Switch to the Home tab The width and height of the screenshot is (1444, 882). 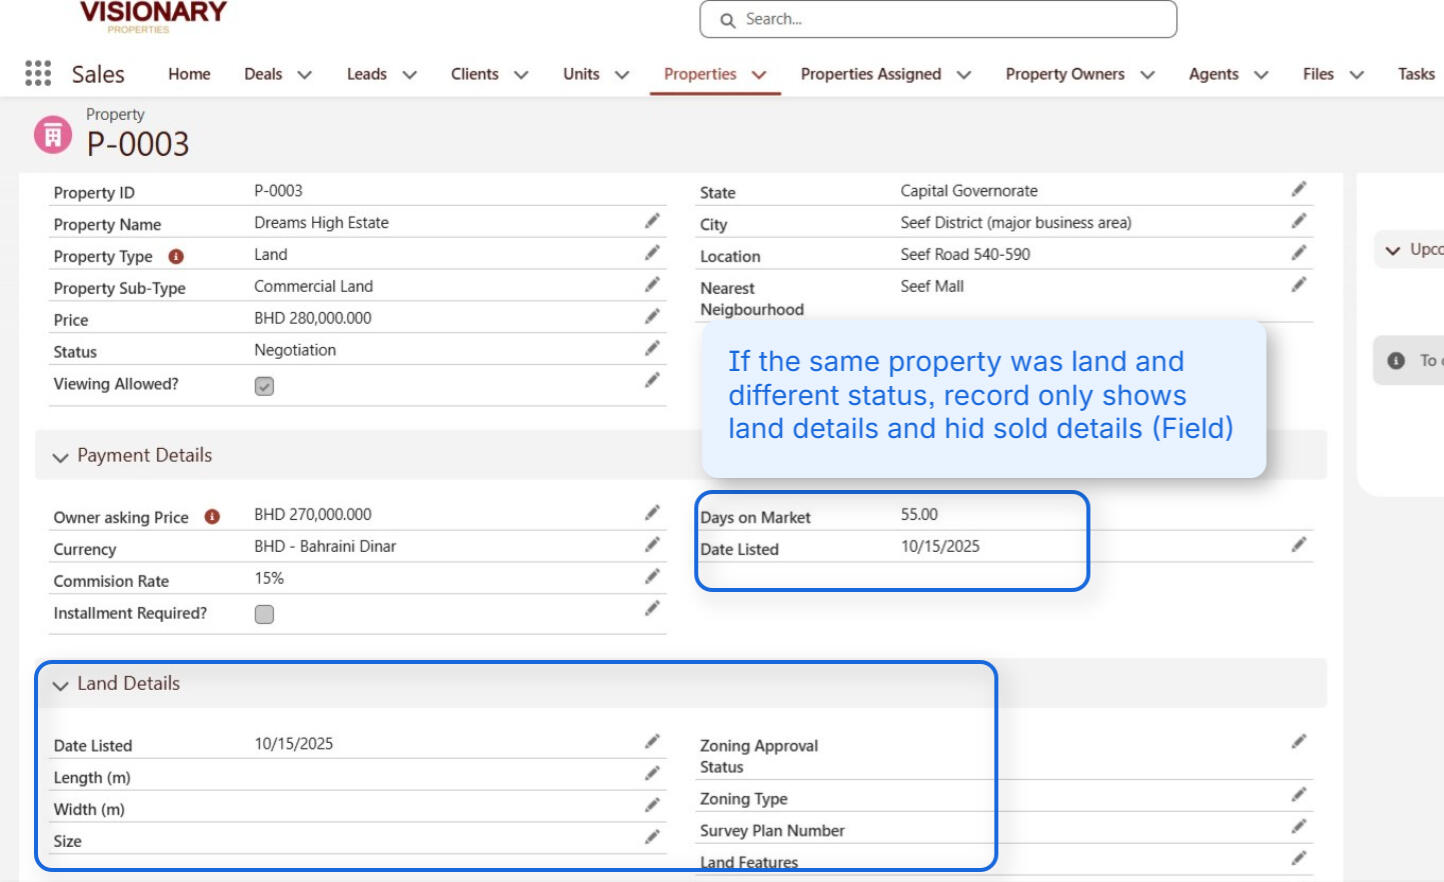[x=189, y=73]
